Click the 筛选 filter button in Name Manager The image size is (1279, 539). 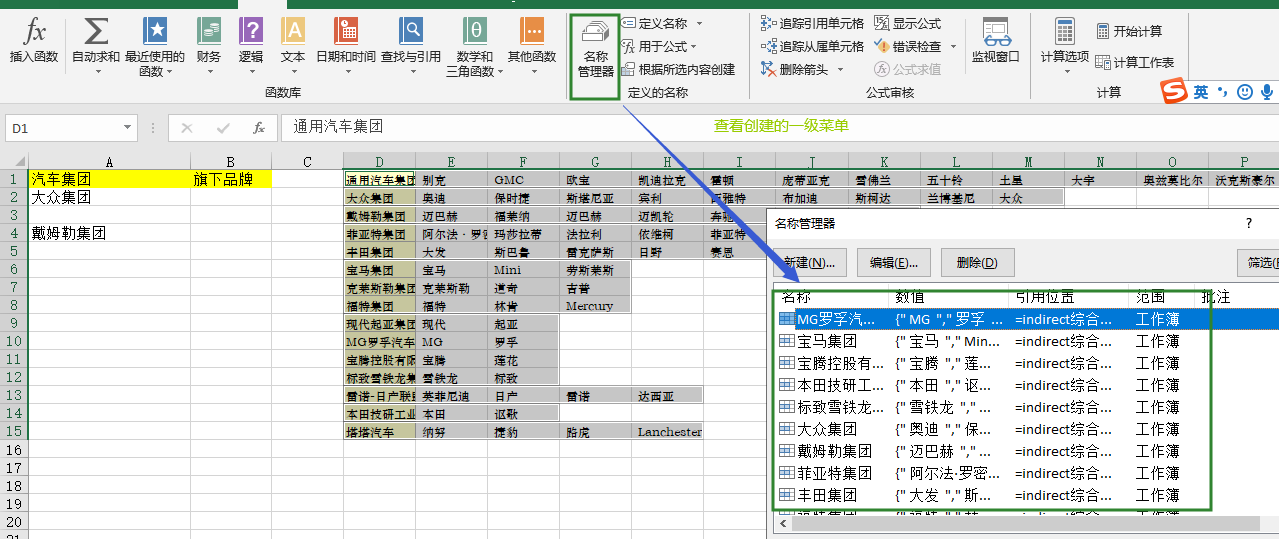pyautogui.click(x=1258, y=262)
